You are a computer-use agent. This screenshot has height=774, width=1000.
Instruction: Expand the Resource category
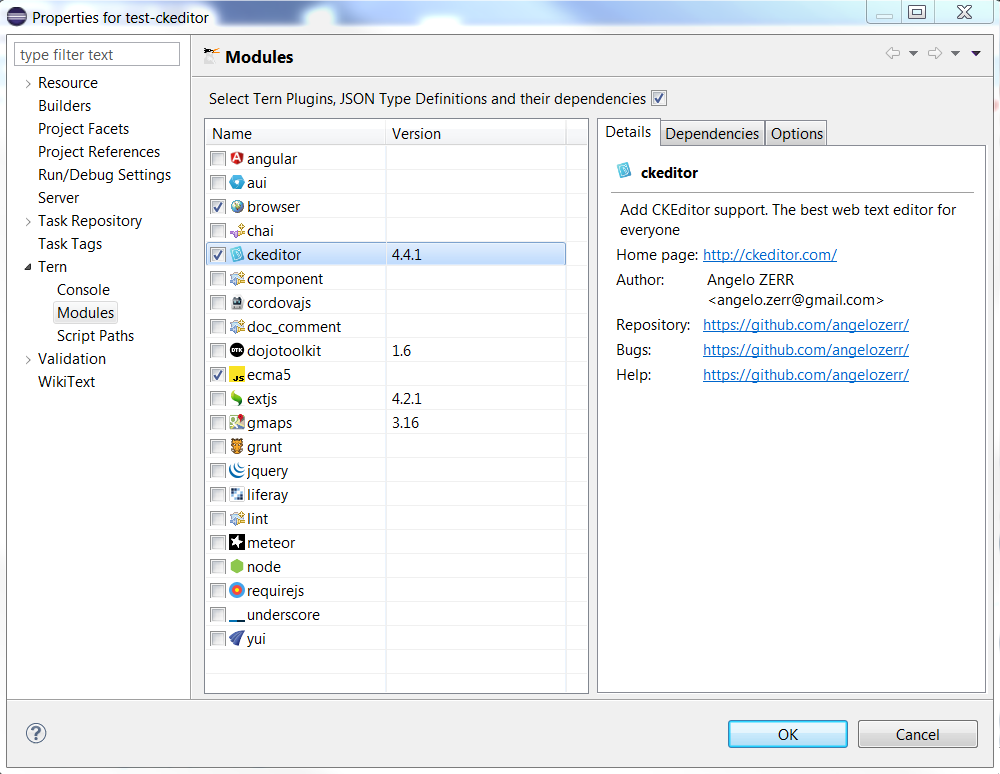26,83
